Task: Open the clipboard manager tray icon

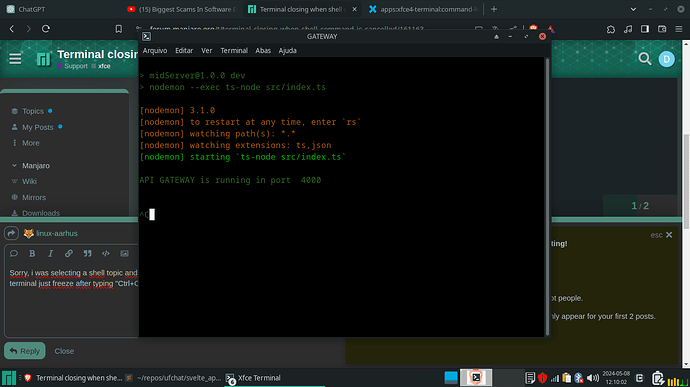Action: tap(566, 378)
